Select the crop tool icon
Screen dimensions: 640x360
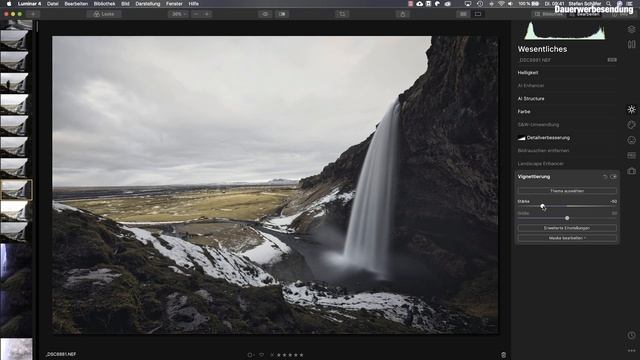pos(342,14)
